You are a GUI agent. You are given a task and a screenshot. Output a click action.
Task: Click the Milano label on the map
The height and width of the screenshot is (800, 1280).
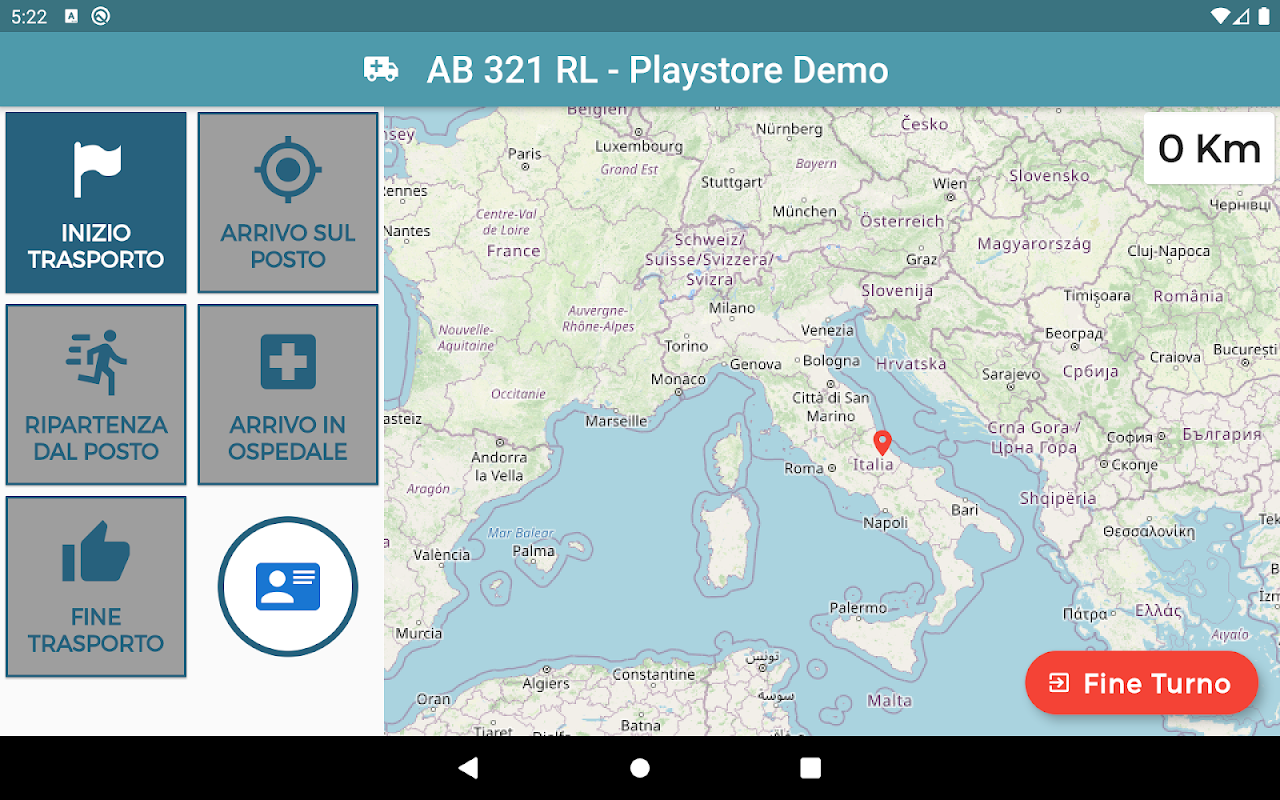(x=732, y=308)
